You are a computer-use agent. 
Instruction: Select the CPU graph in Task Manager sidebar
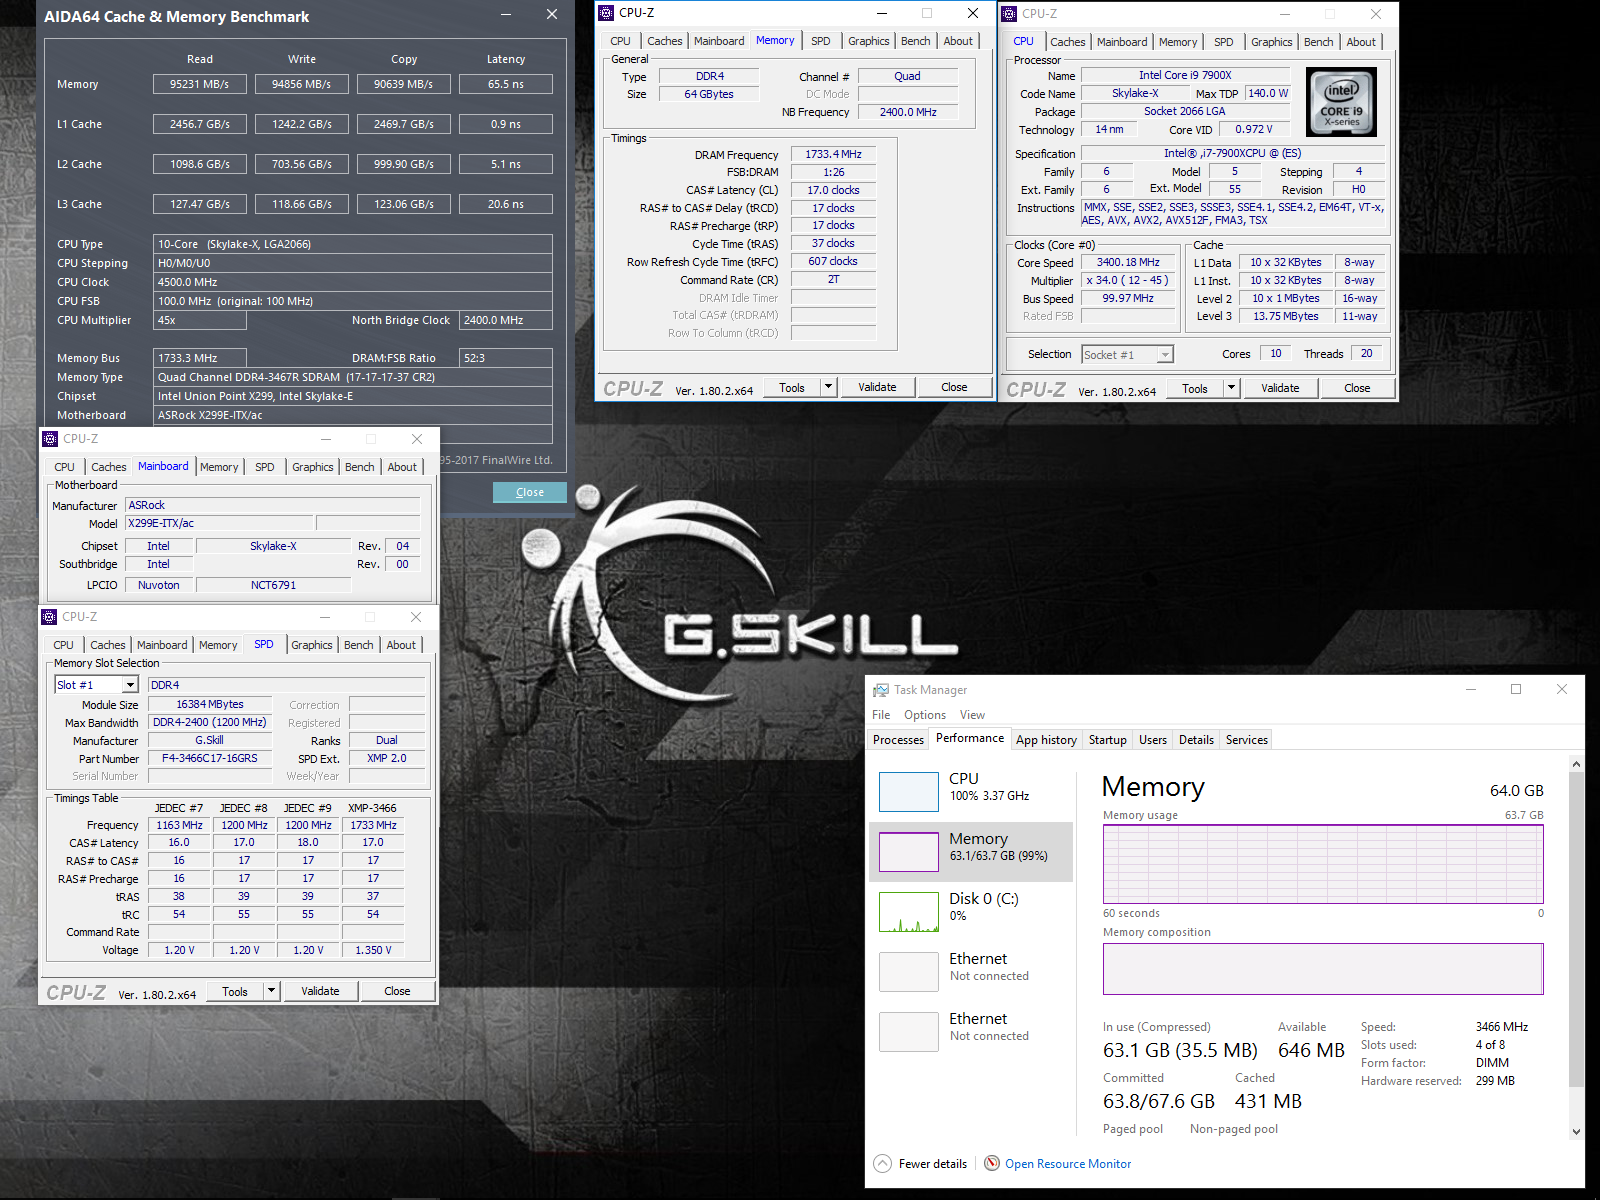pos(908,791)
